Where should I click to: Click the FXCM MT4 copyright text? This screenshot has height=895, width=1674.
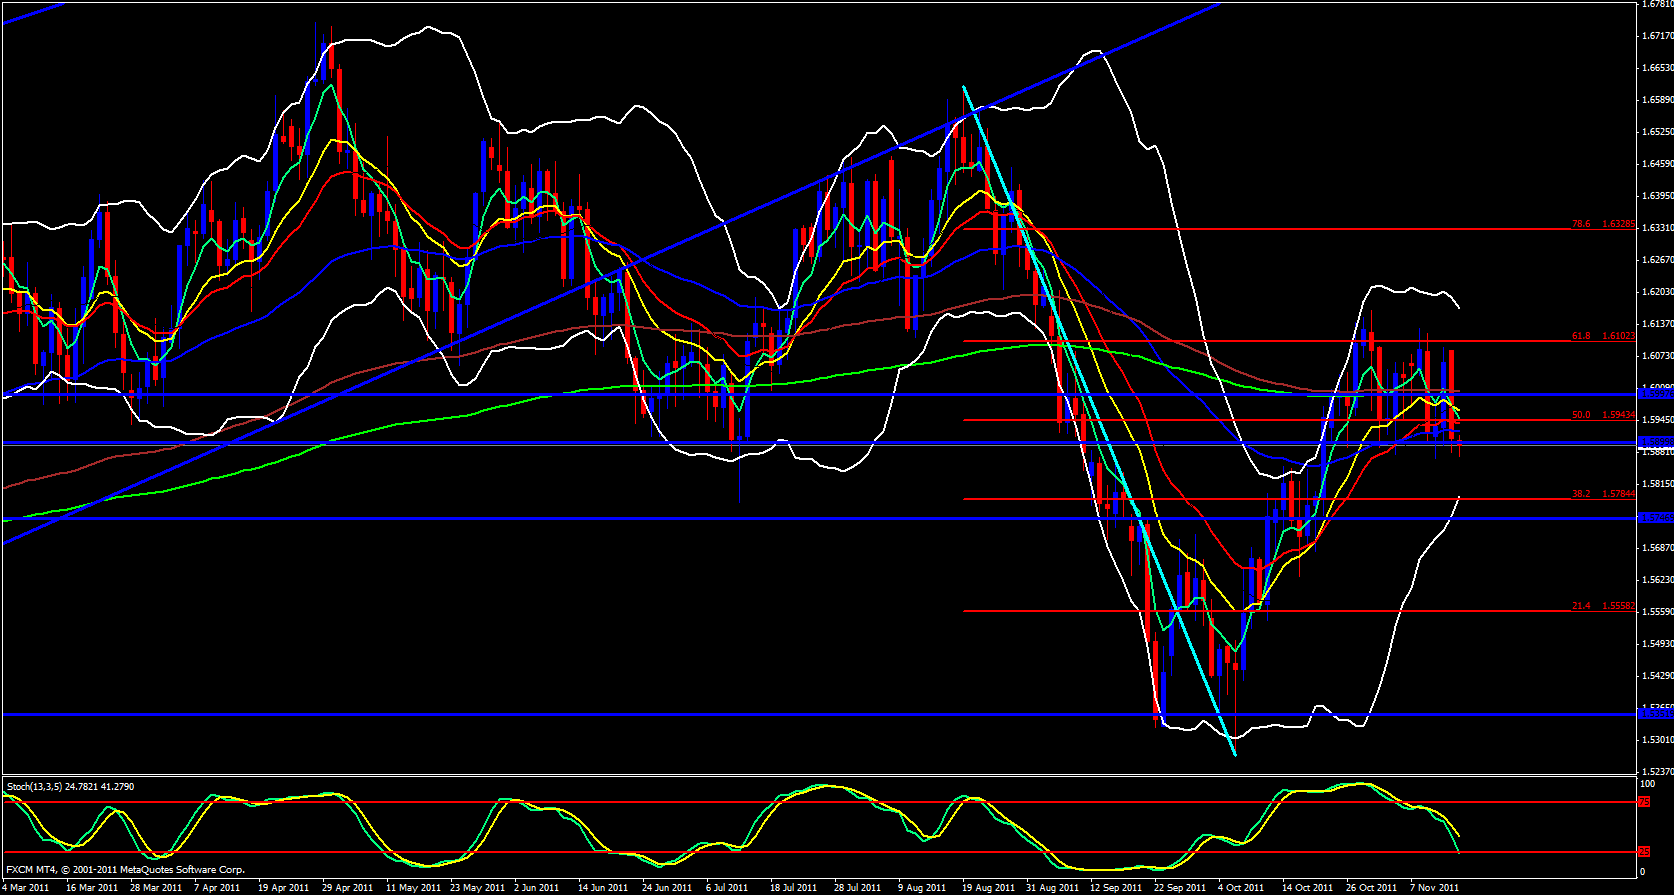(x=125, y=870)
